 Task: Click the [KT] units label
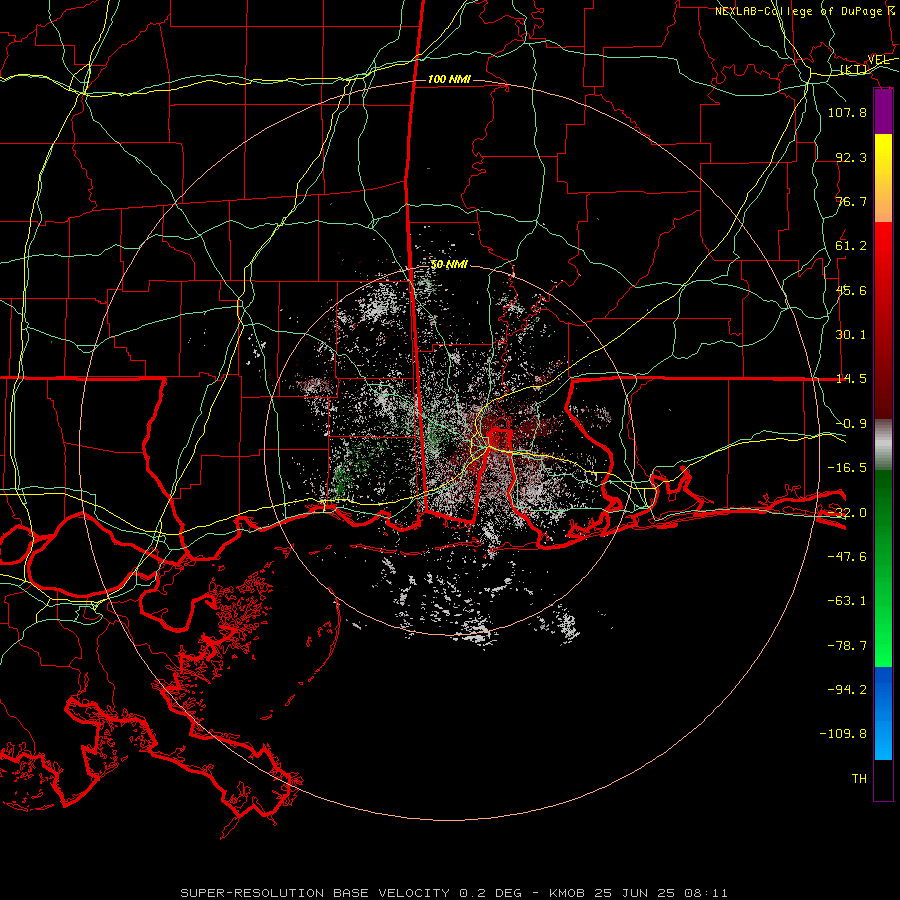pyautogui.click(x=854, y=69)
